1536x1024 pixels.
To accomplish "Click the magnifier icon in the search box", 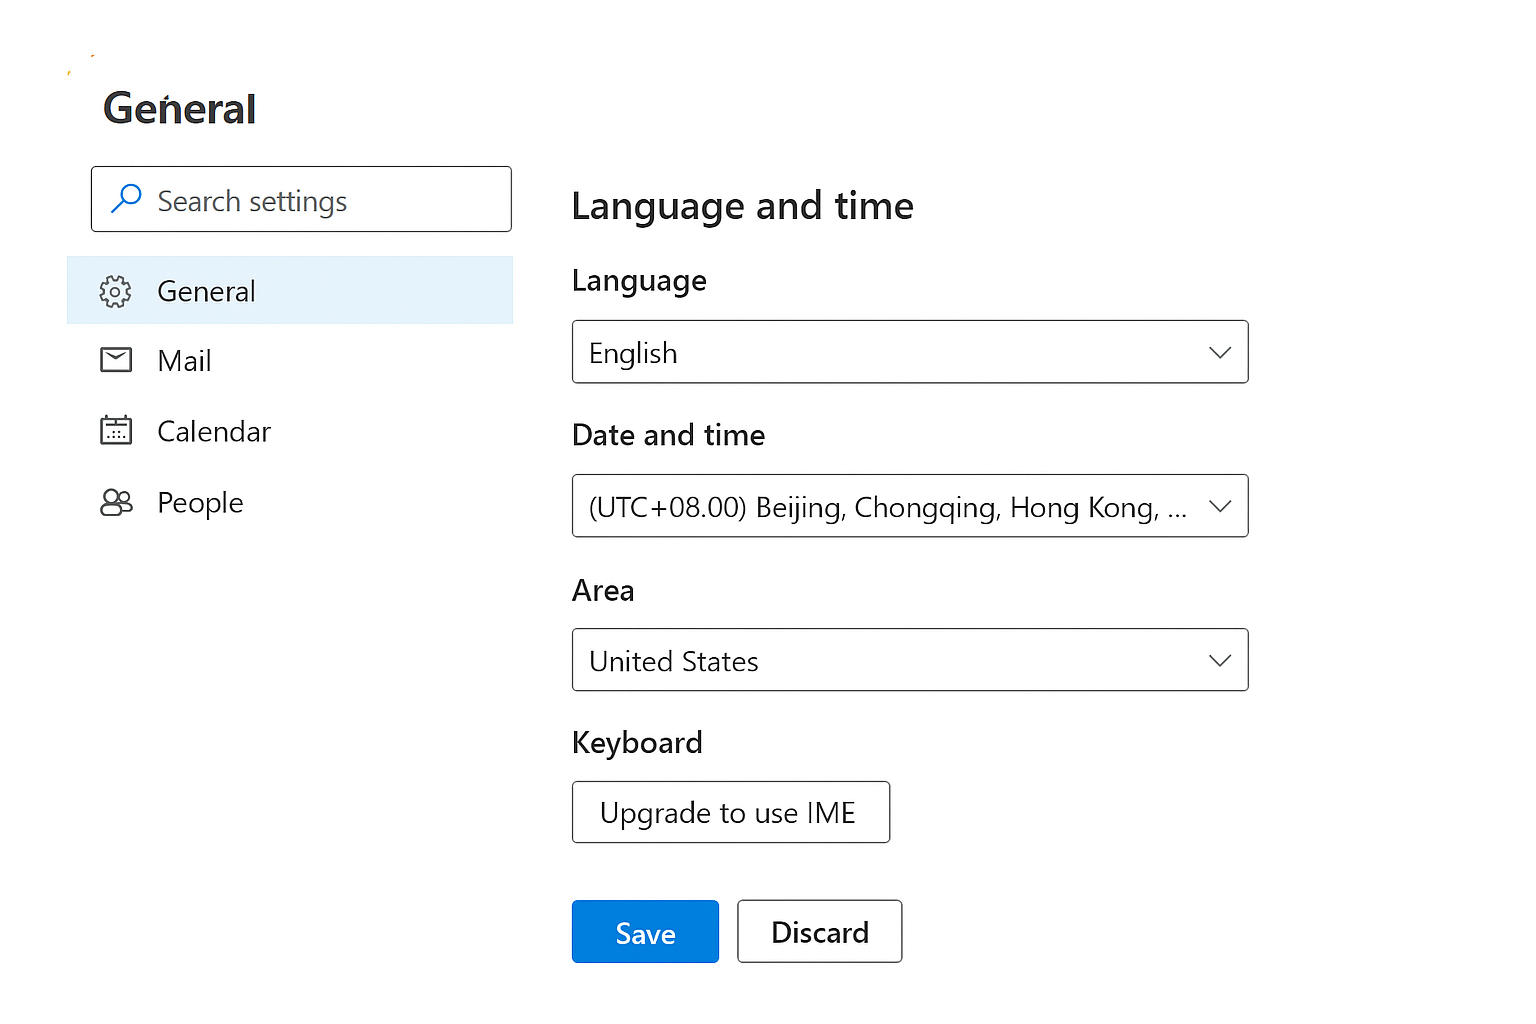I will coord(126,198).
